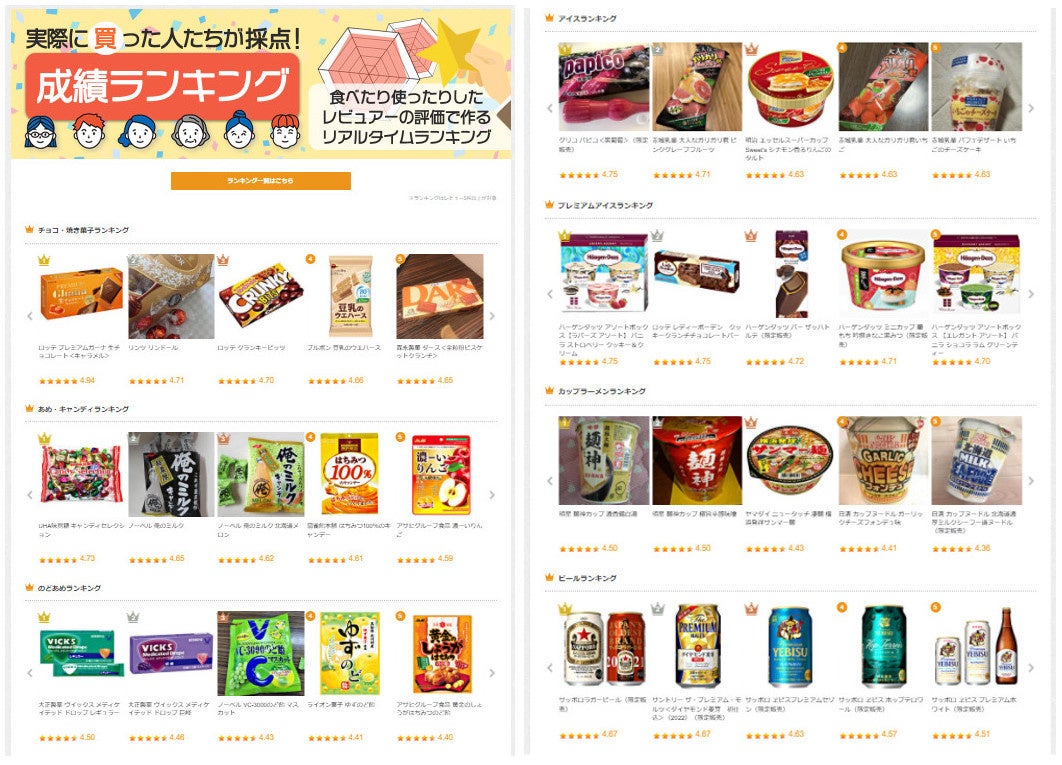Click the rank 5 badge in throat candy row

tap(400, 617)
